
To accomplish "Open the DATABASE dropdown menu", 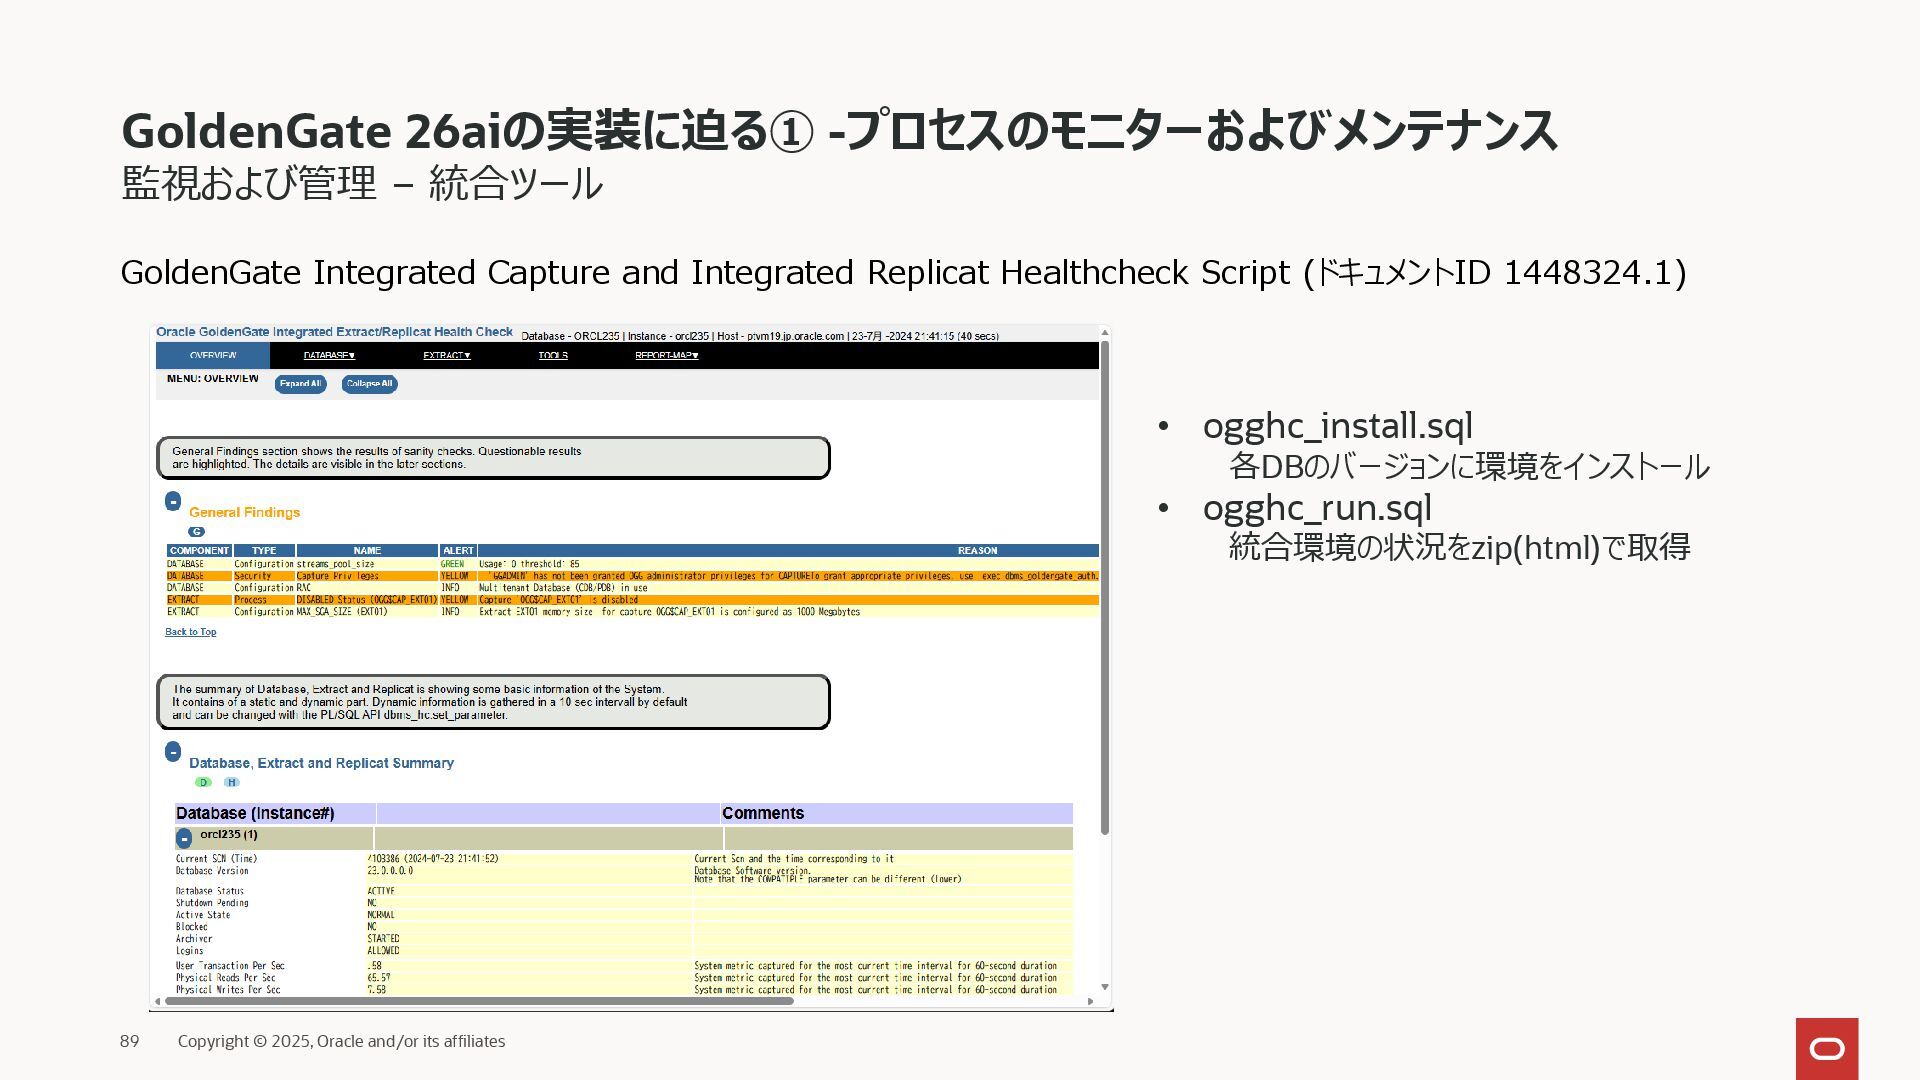I will [x=329, y=356].
